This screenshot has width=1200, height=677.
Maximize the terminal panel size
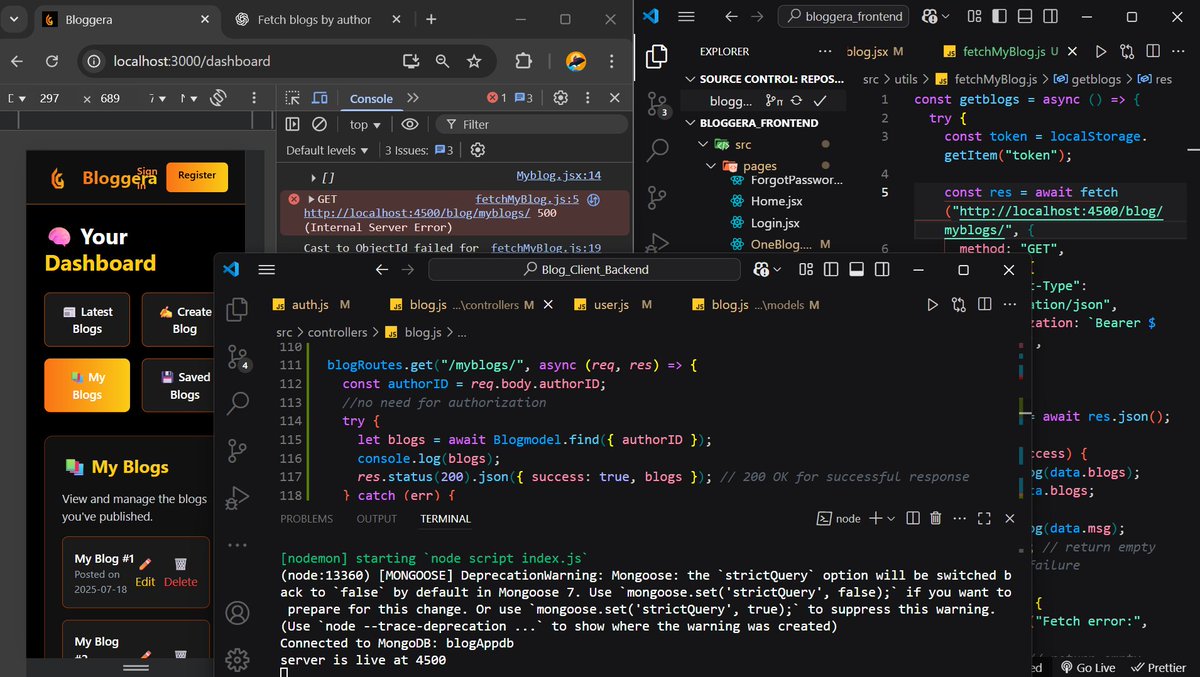pos(984,518)
